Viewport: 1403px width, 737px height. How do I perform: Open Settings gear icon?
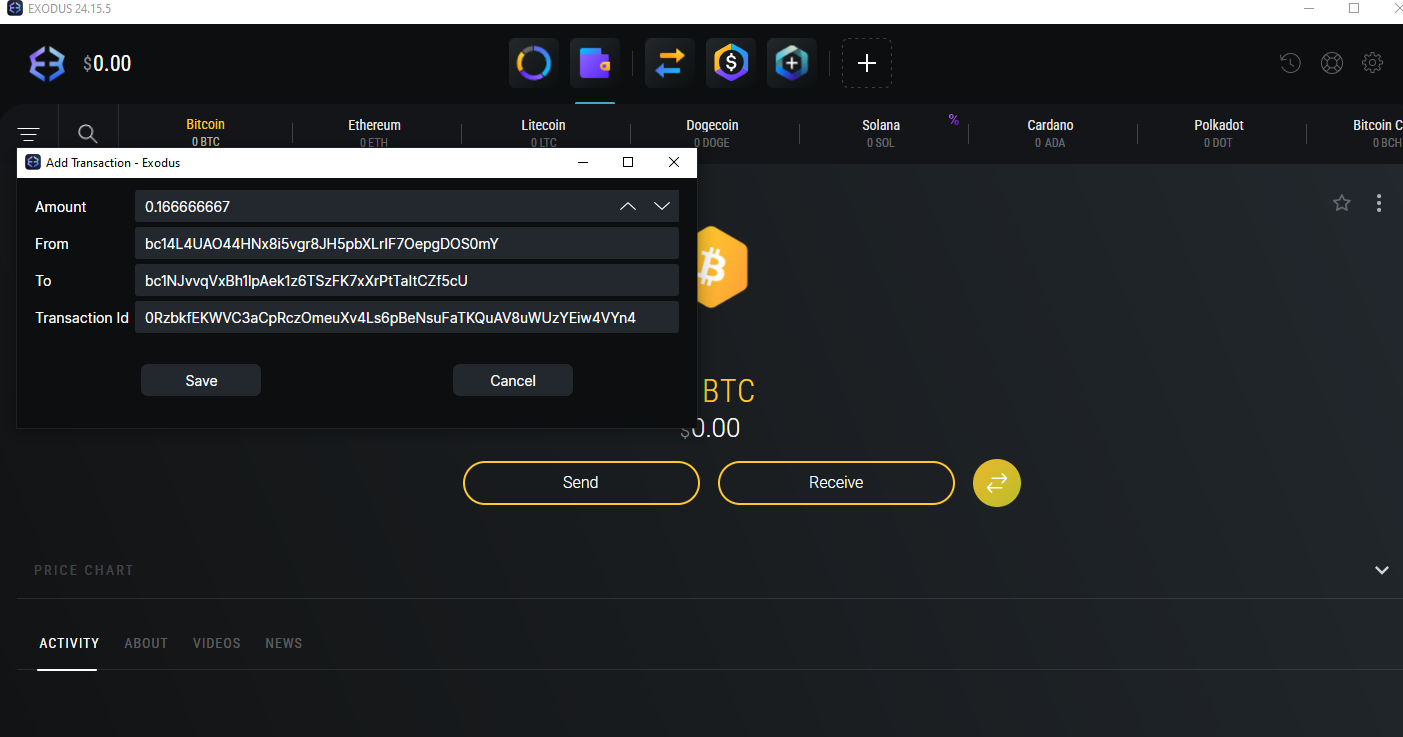(x=1373, y=63)
